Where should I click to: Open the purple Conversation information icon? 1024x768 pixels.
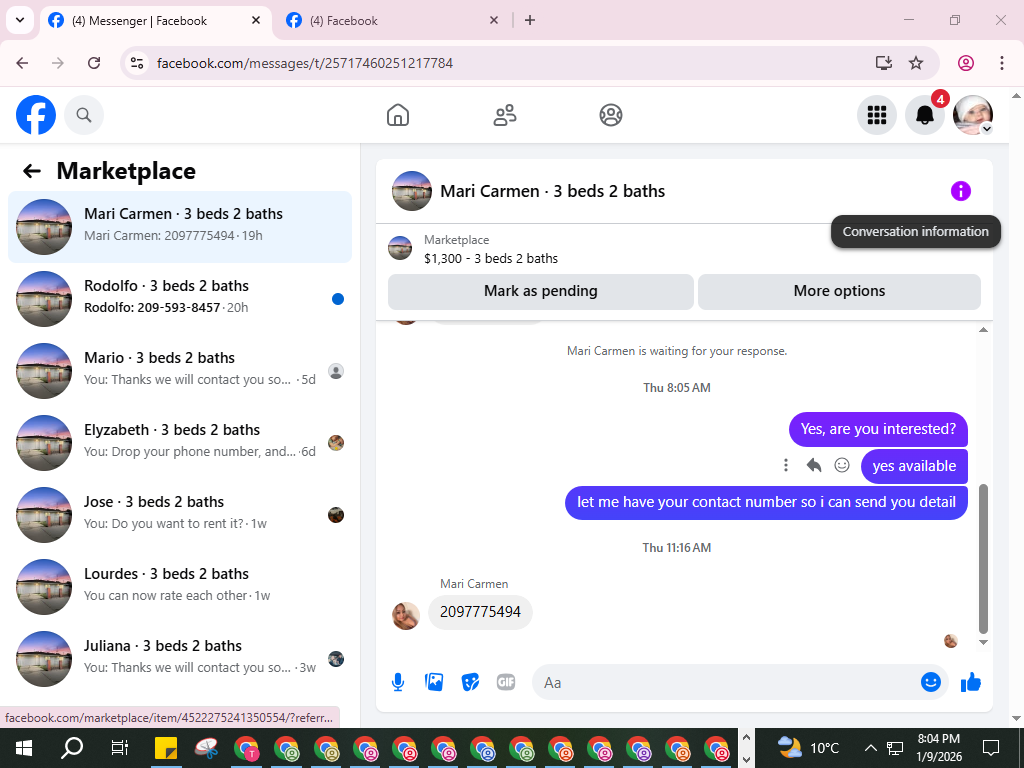[x=961, y=191]
